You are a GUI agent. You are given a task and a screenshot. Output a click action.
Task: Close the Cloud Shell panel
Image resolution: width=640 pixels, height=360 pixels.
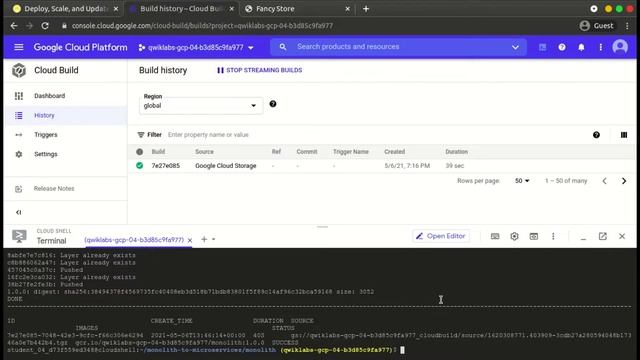coord(622,236)
